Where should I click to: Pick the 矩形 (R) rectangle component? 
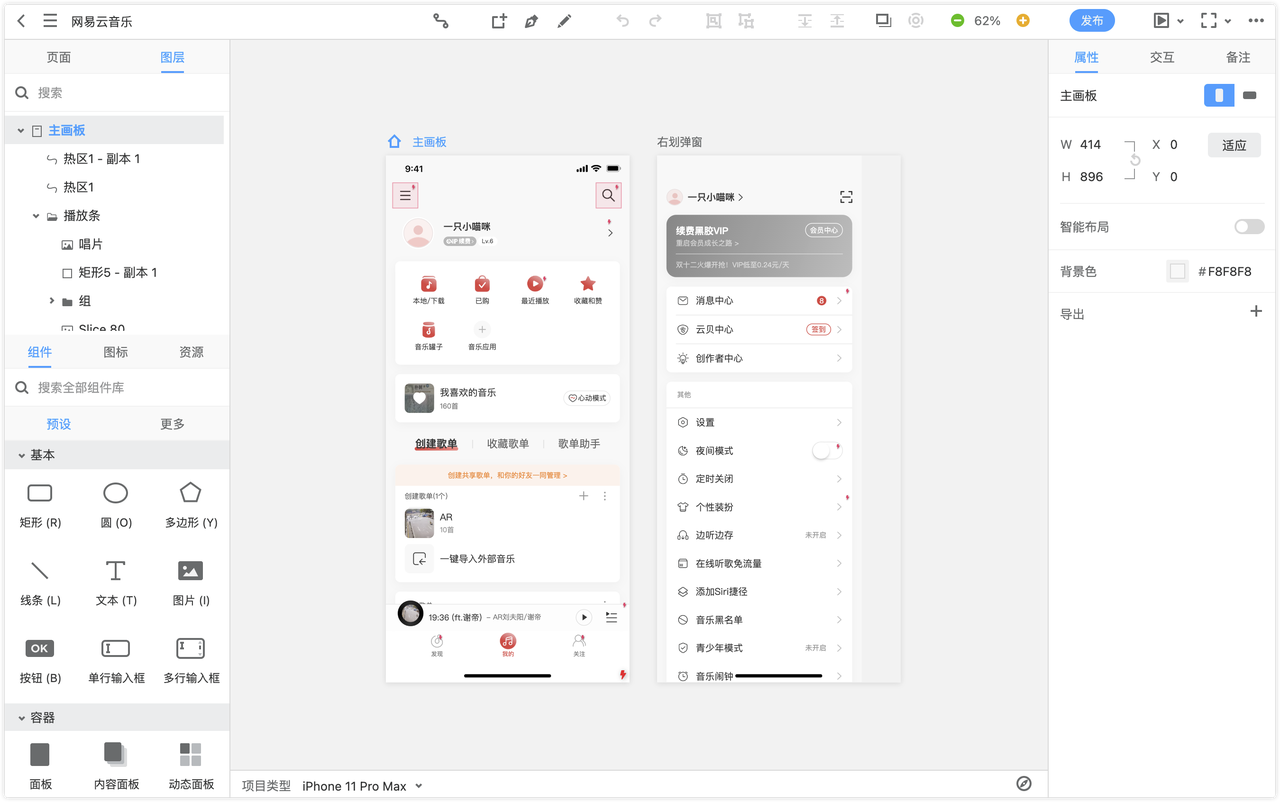(x=40, y=505)
